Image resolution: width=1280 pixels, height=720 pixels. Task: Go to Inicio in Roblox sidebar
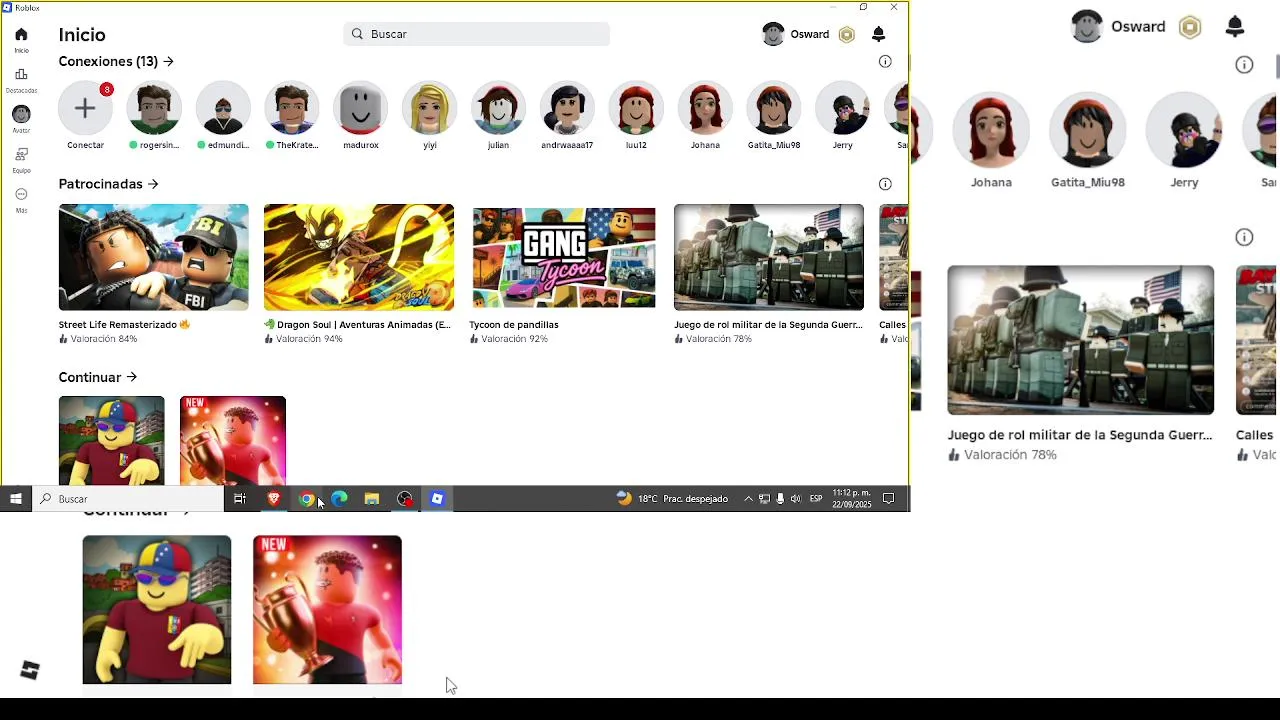(21, 40)
